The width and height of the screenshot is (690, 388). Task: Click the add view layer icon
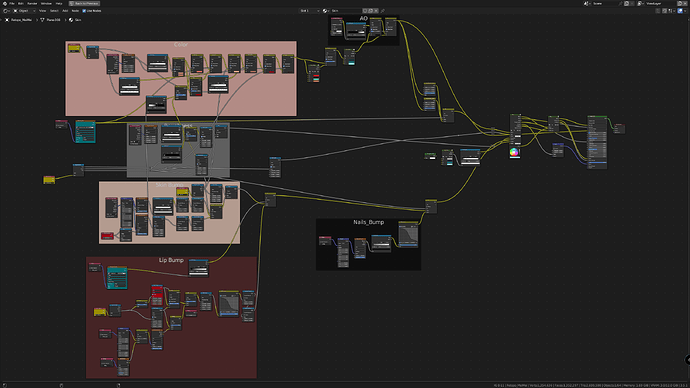tap(680, 3)
